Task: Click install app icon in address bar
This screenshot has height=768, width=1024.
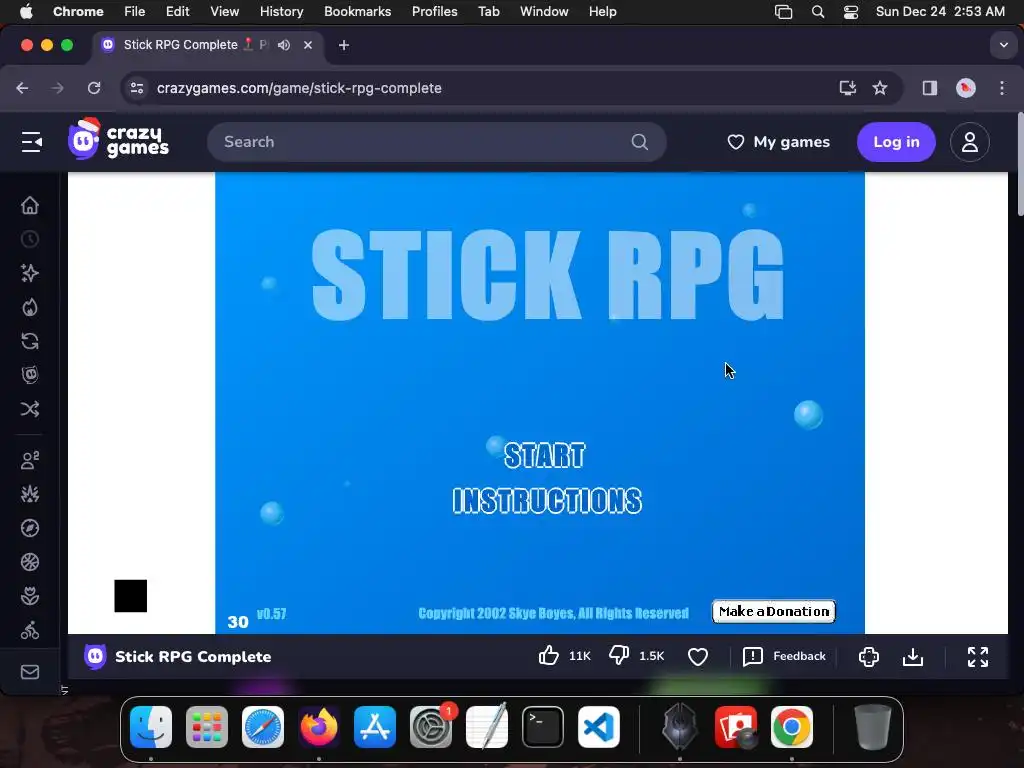Action: (x=848, y=88)
